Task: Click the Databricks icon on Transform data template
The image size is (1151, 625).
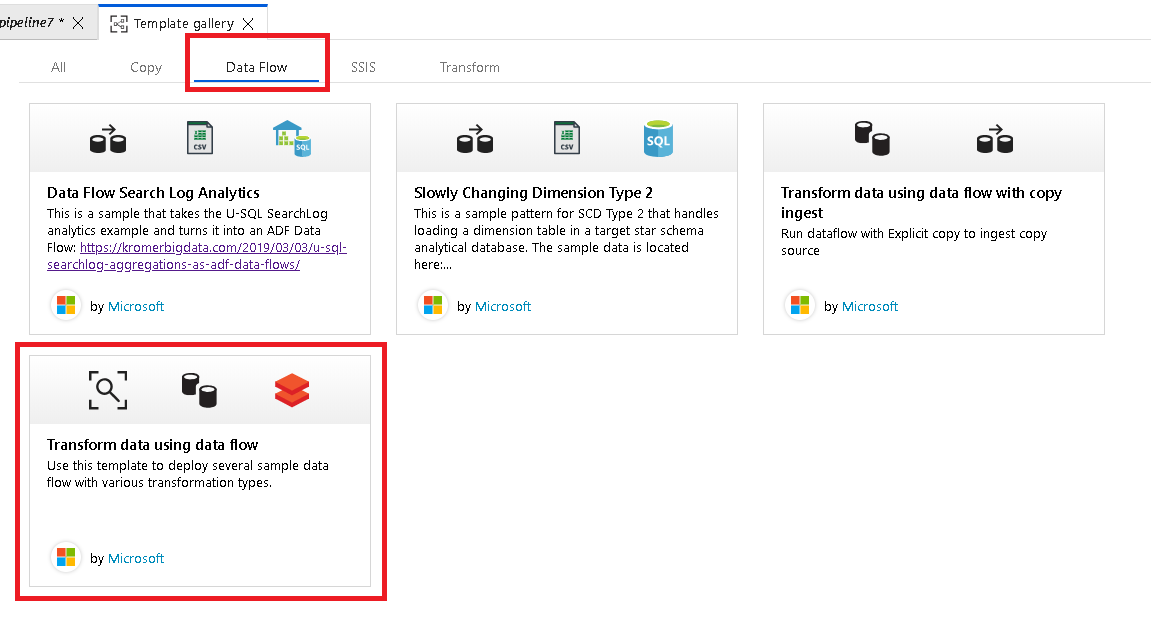Action: [290, 390]
